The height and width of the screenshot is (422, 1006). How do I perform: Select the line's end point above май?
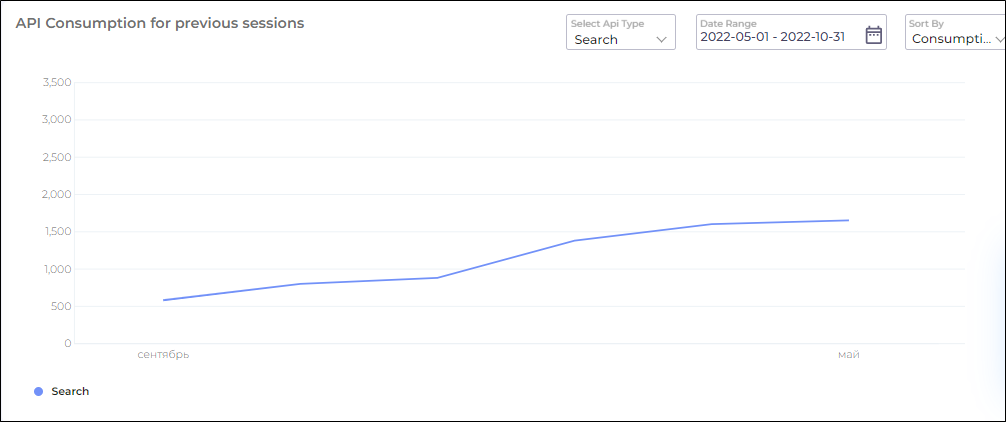click(x=848, y=220)
